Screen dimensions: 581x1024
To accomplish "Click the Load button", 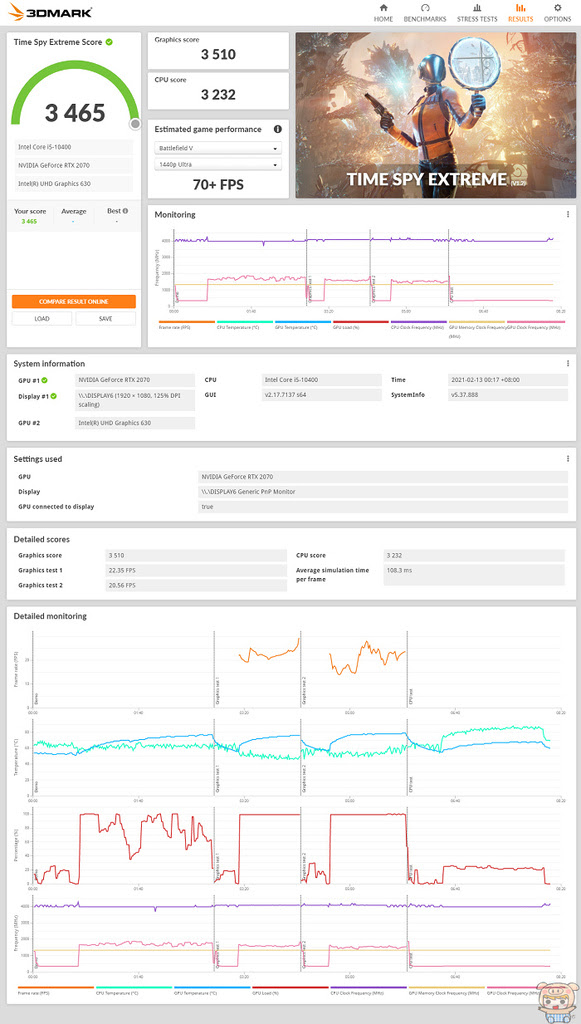I will click(x=42, y=319).
